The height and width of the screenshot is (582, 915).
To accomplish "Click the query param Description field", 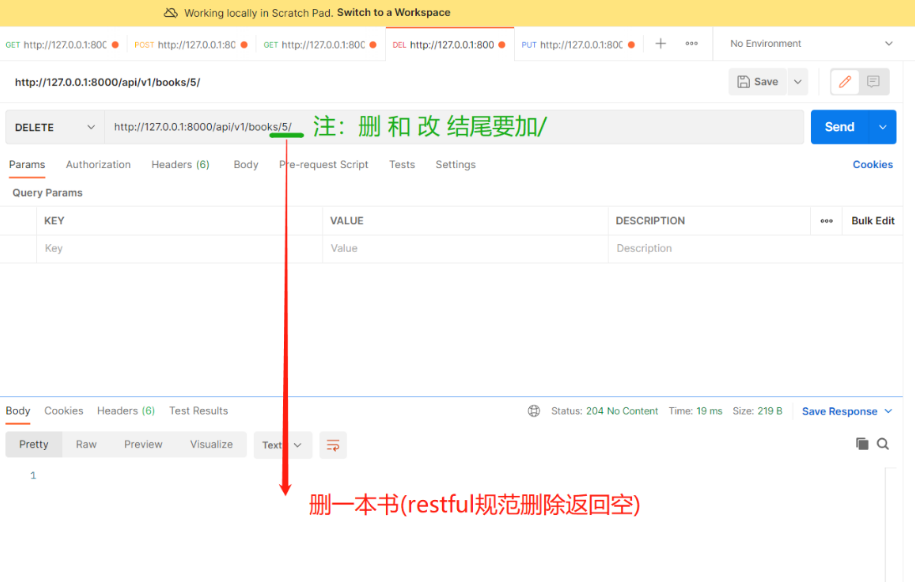I will tap(756, 249).
